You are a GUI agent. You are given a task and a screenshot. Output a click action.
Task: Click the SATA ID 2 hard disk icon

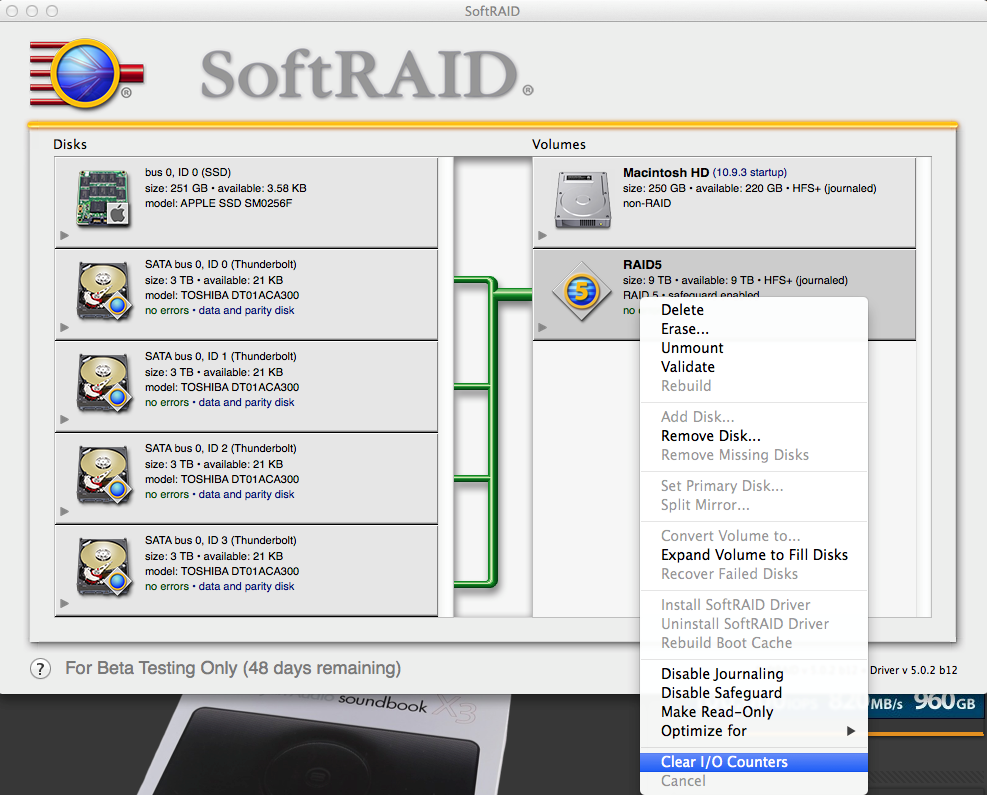(x=105, y=474)
